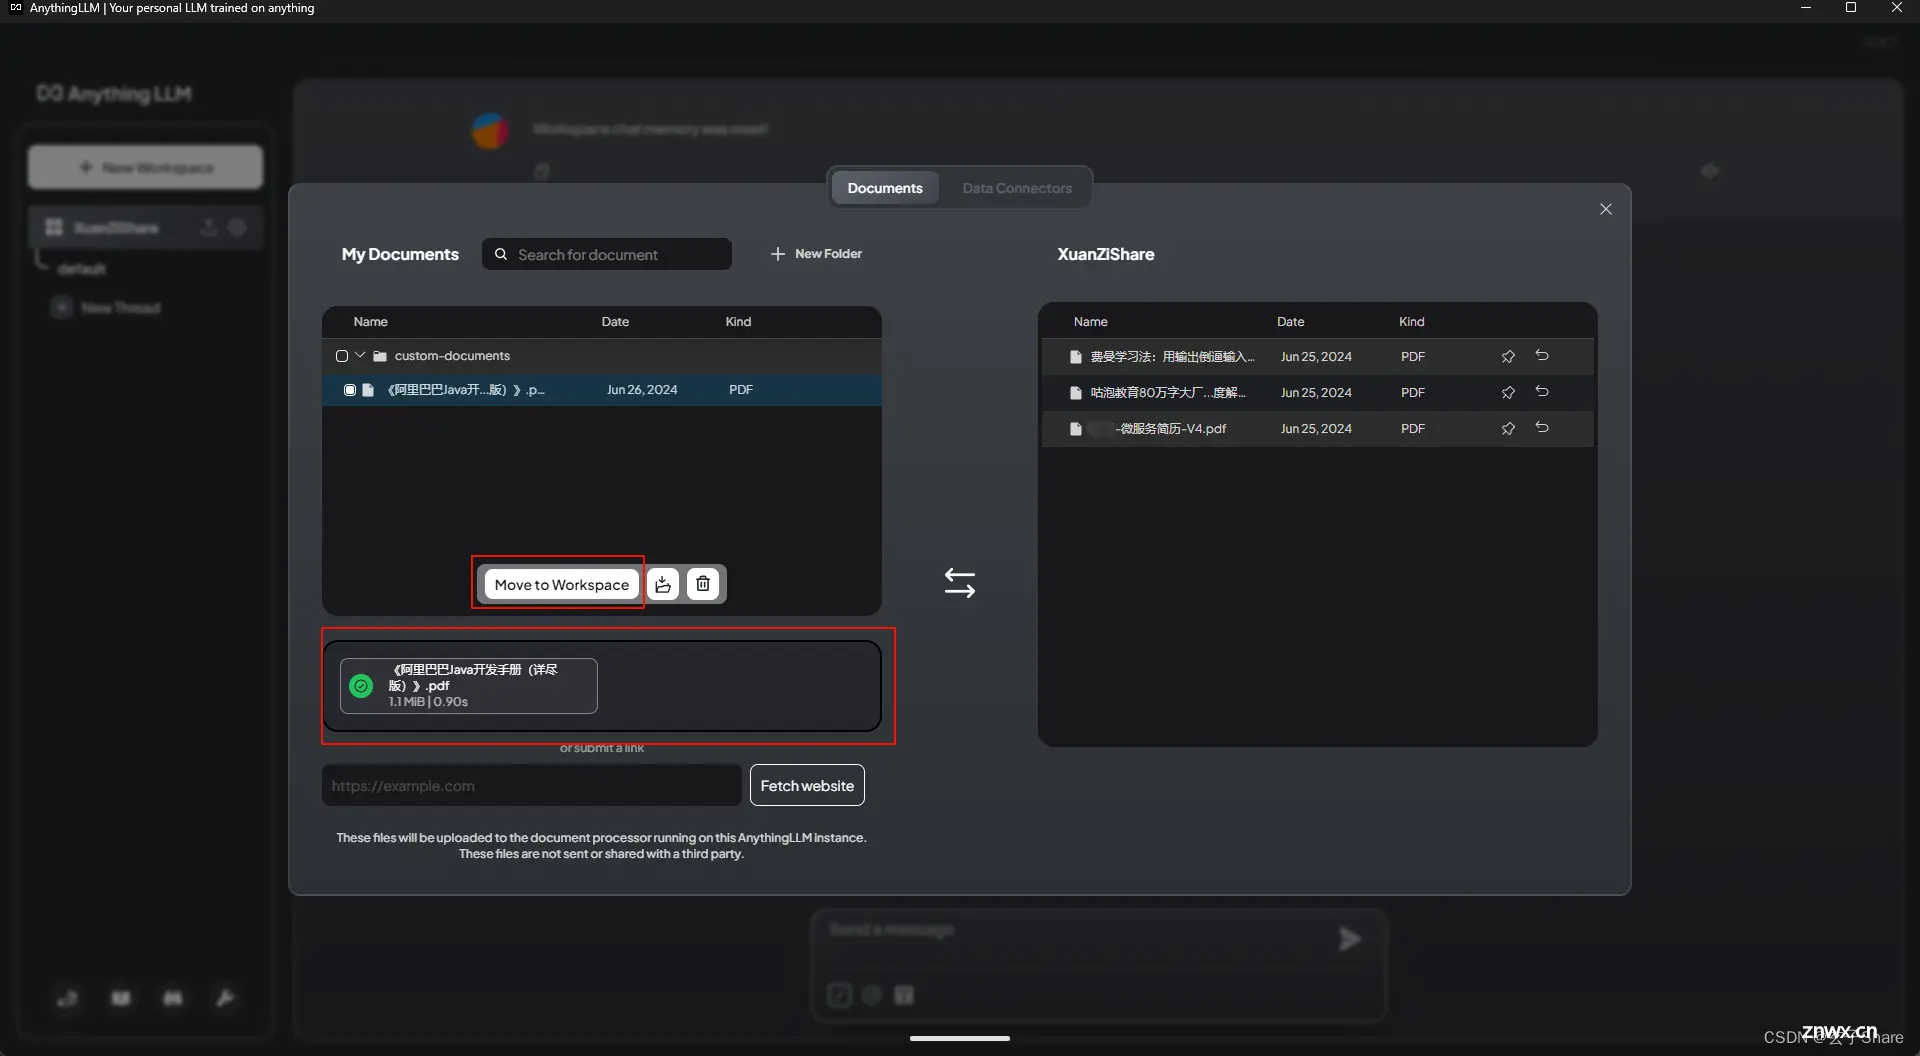Click the uploaded 阿里巴巴Java开发手册 file card
The height and width of the screenshot is (1056, 1920).
(x=469, y=686)
